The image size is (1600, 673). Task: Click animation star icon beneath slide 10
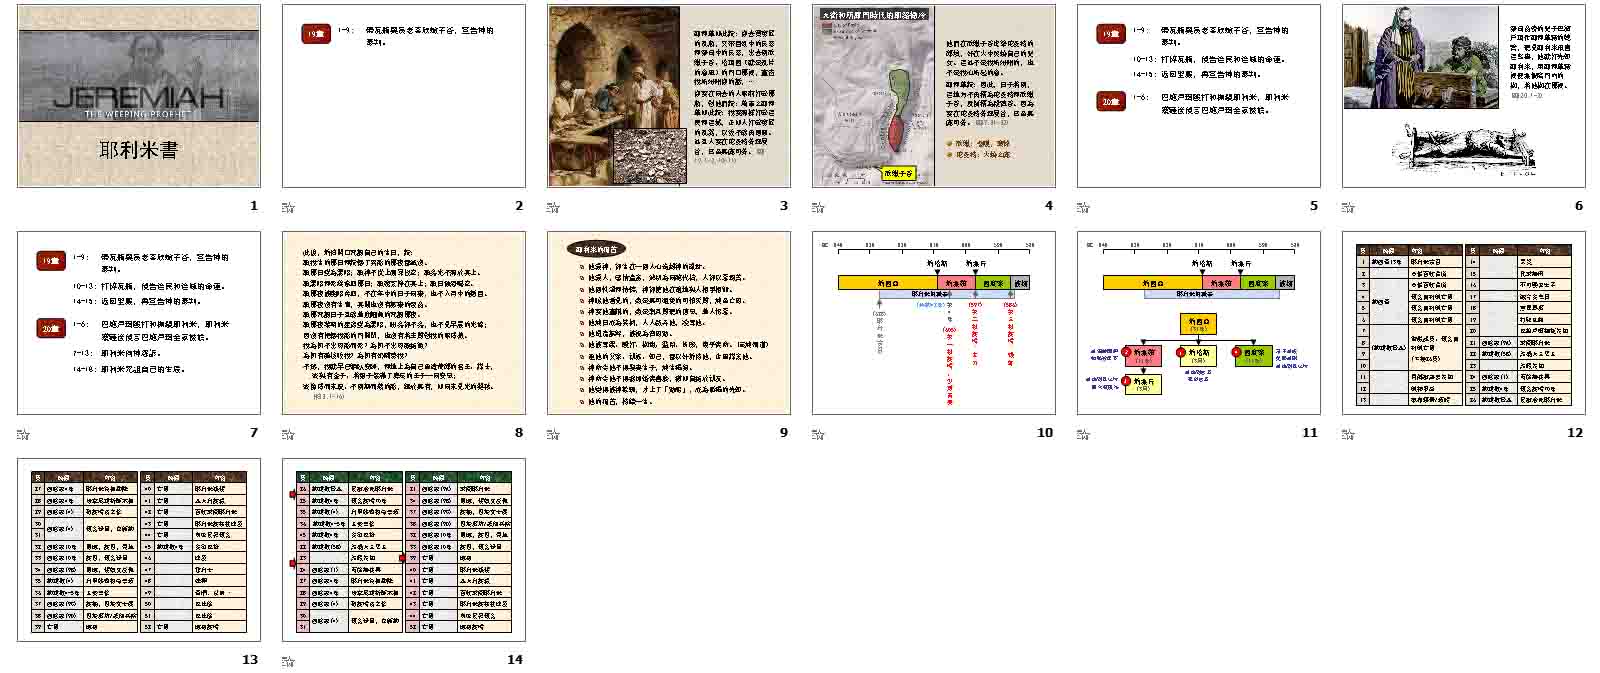coord(818,434)
